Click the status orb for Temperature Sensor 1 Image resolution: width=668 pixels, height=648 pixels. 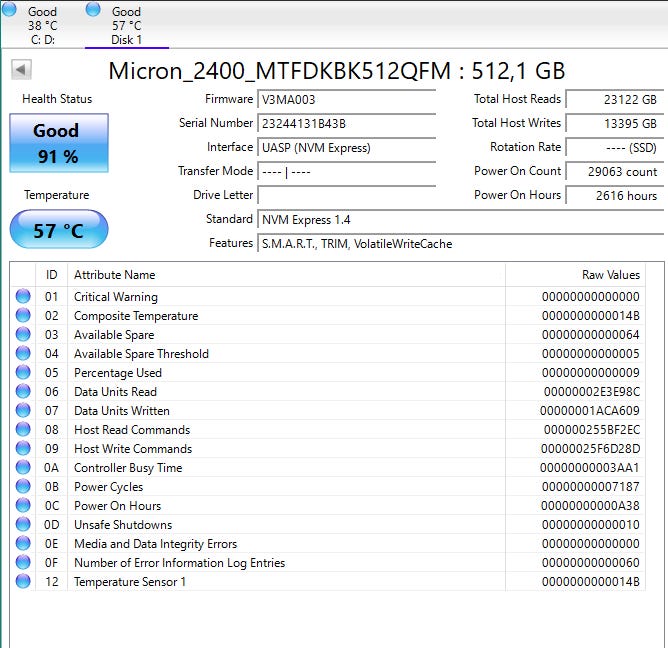tap(23, 582)
